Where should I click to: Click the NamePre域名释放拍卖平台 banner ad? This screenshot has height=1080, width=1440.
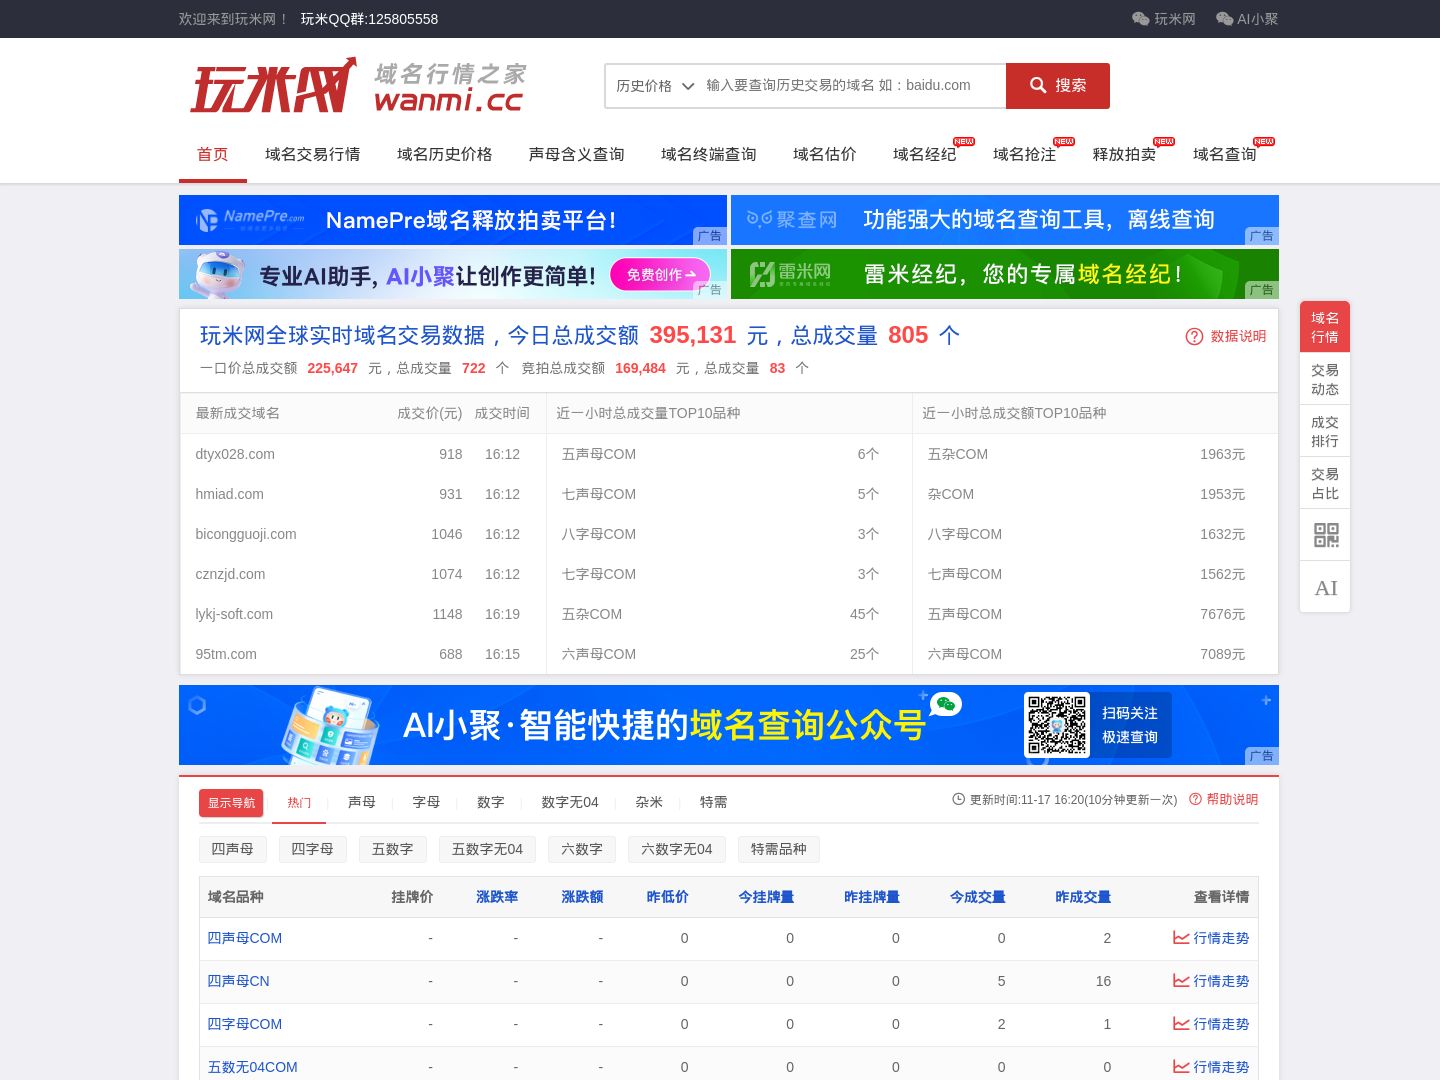(453, 220)
